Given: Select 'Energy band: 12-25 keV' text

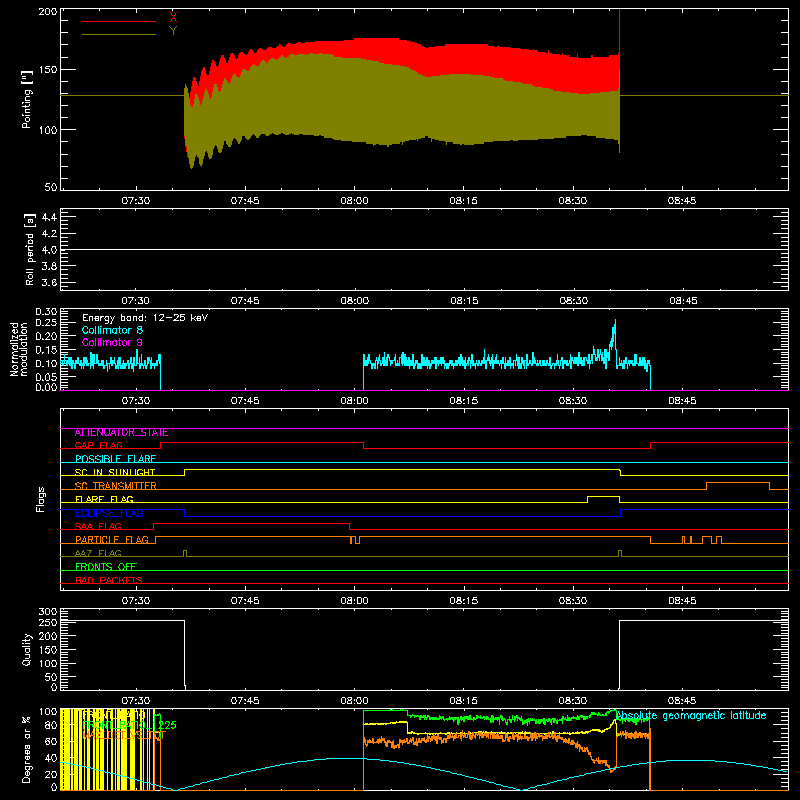Looking at the screenshot, I should [x=145, y=318].
